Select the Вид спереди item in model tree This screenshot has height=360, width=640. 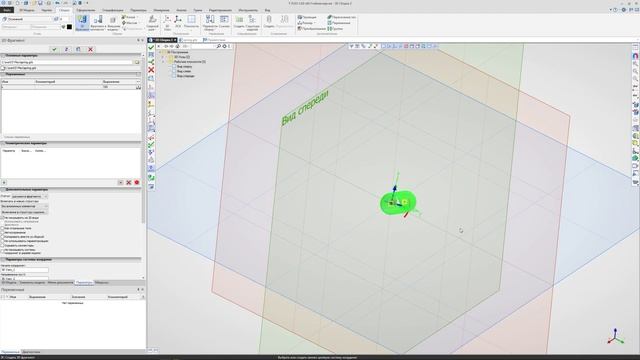pos(186,76)
